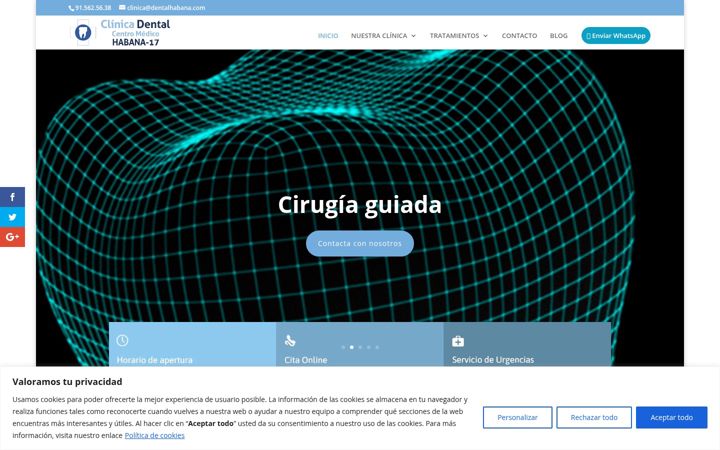Click the Cita Online card title
The image size is (720, 450).
click(x=306, y=360)
